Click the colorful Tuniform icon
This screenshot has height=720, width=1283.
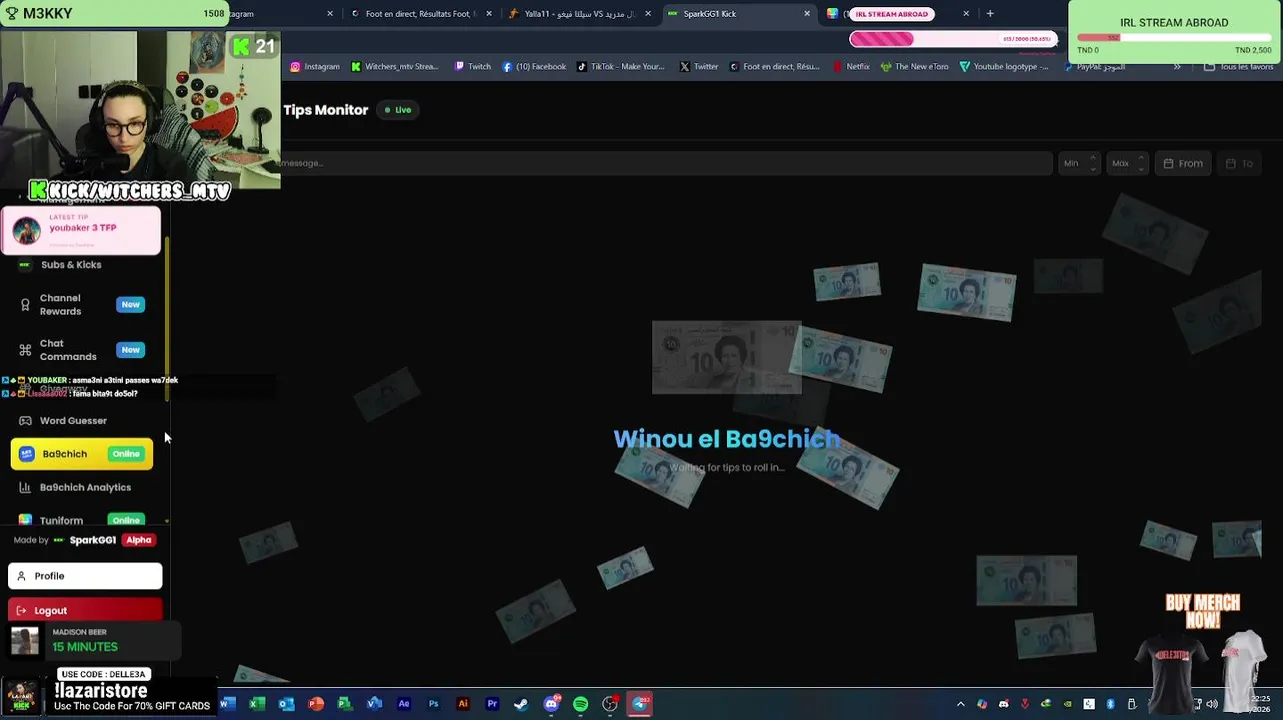pyautogui.click(x=25, y=520)
